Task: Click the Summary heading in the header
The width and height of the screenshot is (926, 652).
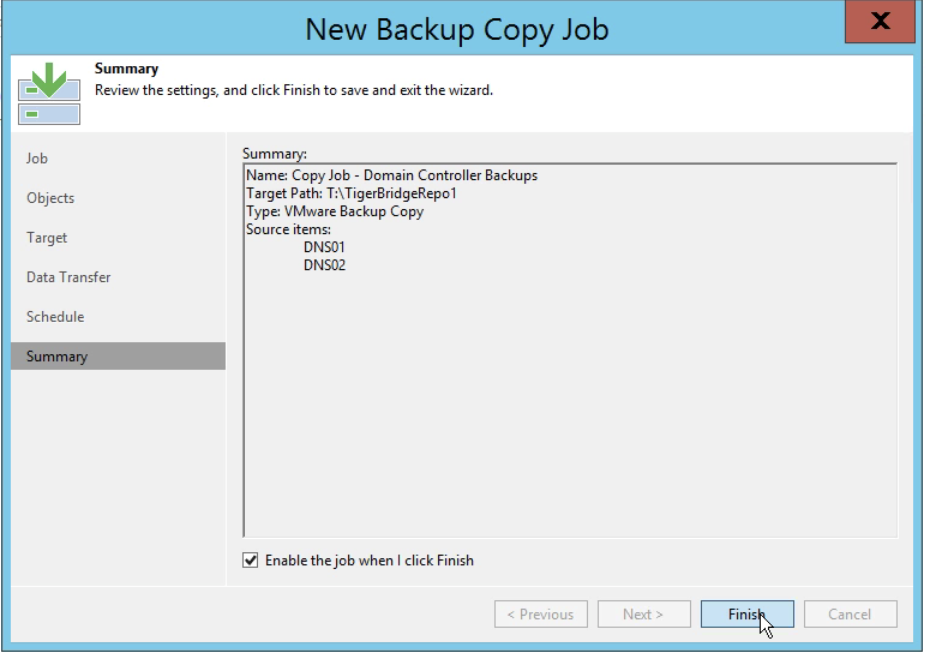Action: pyautogui.click(x=126, y=69)
